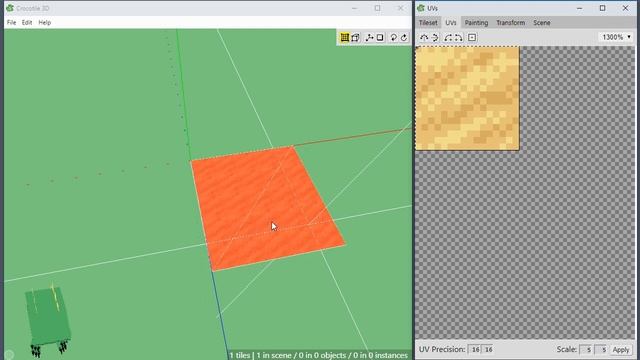This screenshot has width=640, height=360.
Task: Maximize the UVs window
Action: pyautogui.click(x=602, y=8)
